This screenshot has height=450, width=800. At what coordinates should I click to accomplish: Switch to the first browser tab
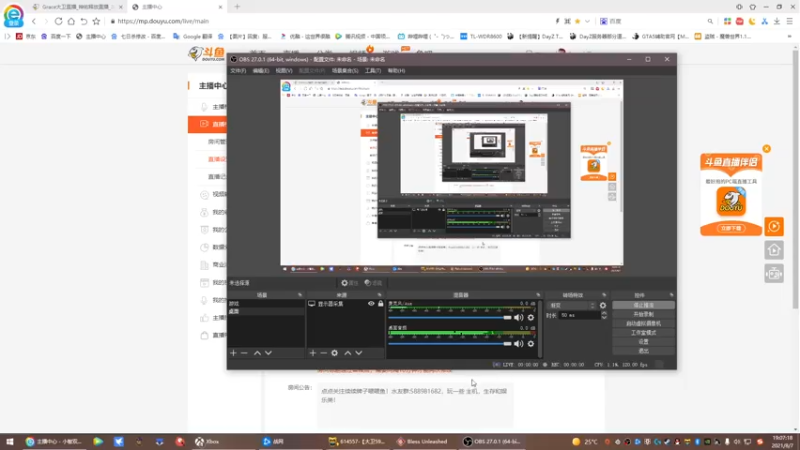tap(77, 7)
